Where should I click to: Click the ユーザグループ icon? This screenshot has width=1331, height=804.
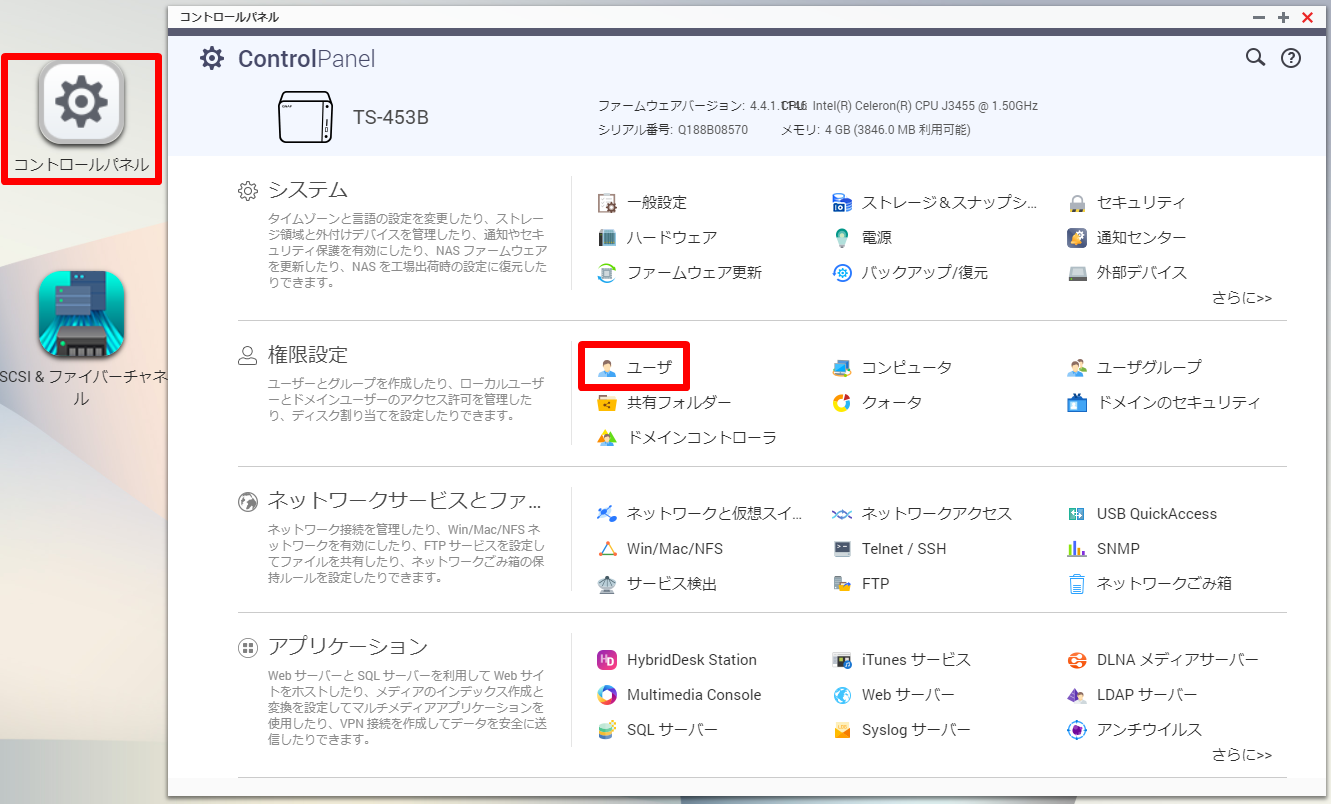pos(1077,368)
